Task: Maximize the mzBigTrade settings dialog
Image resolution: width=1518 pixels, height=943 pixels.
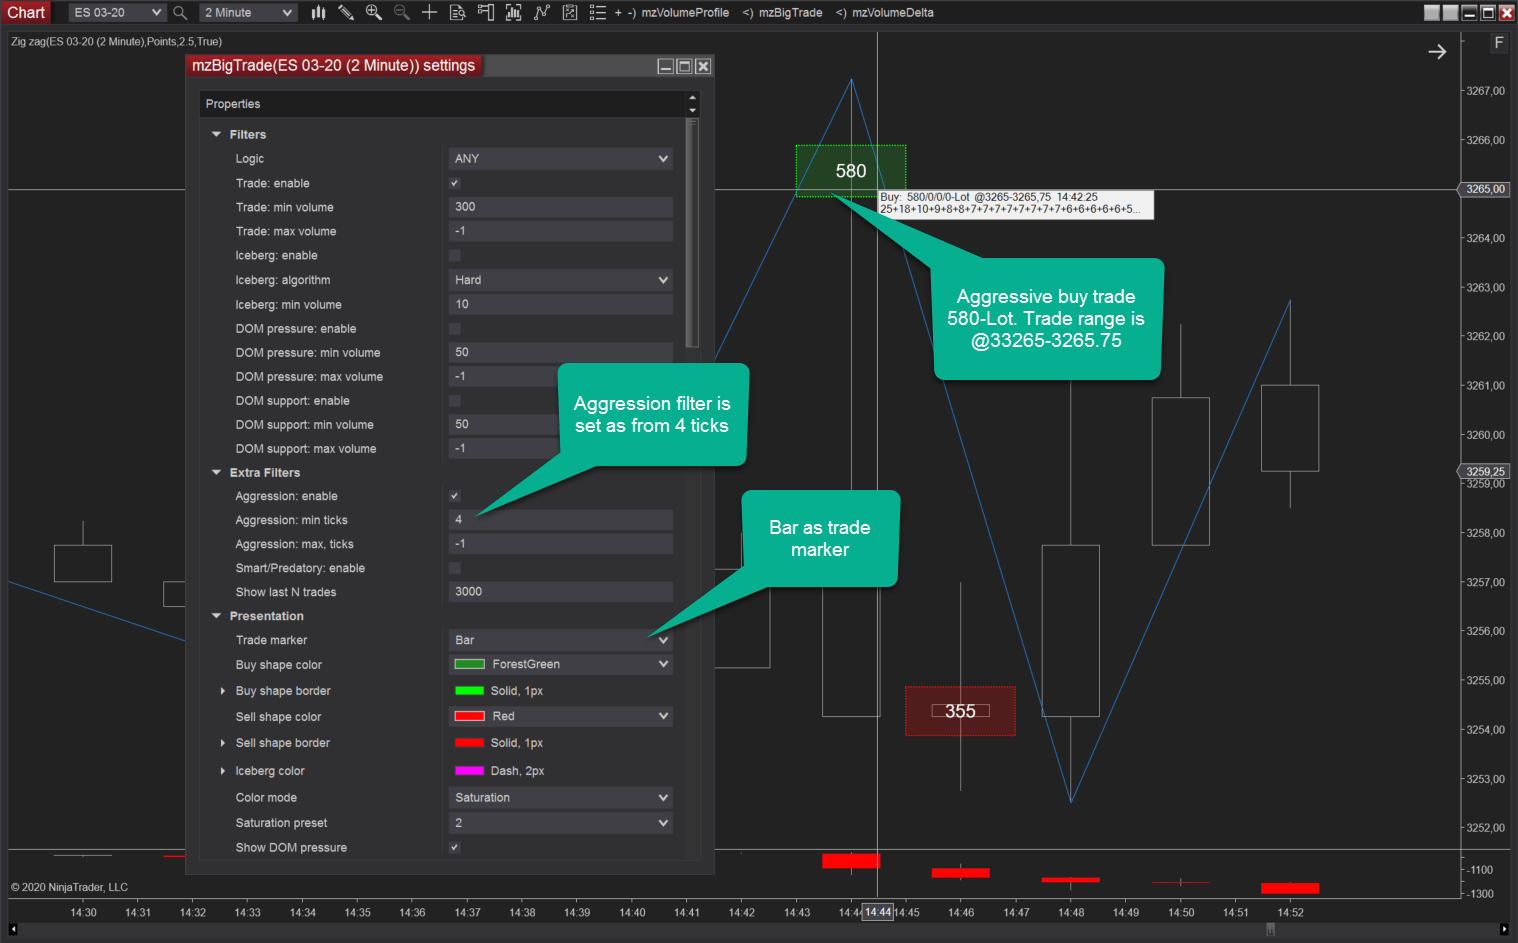Action: tap(684, 66)
